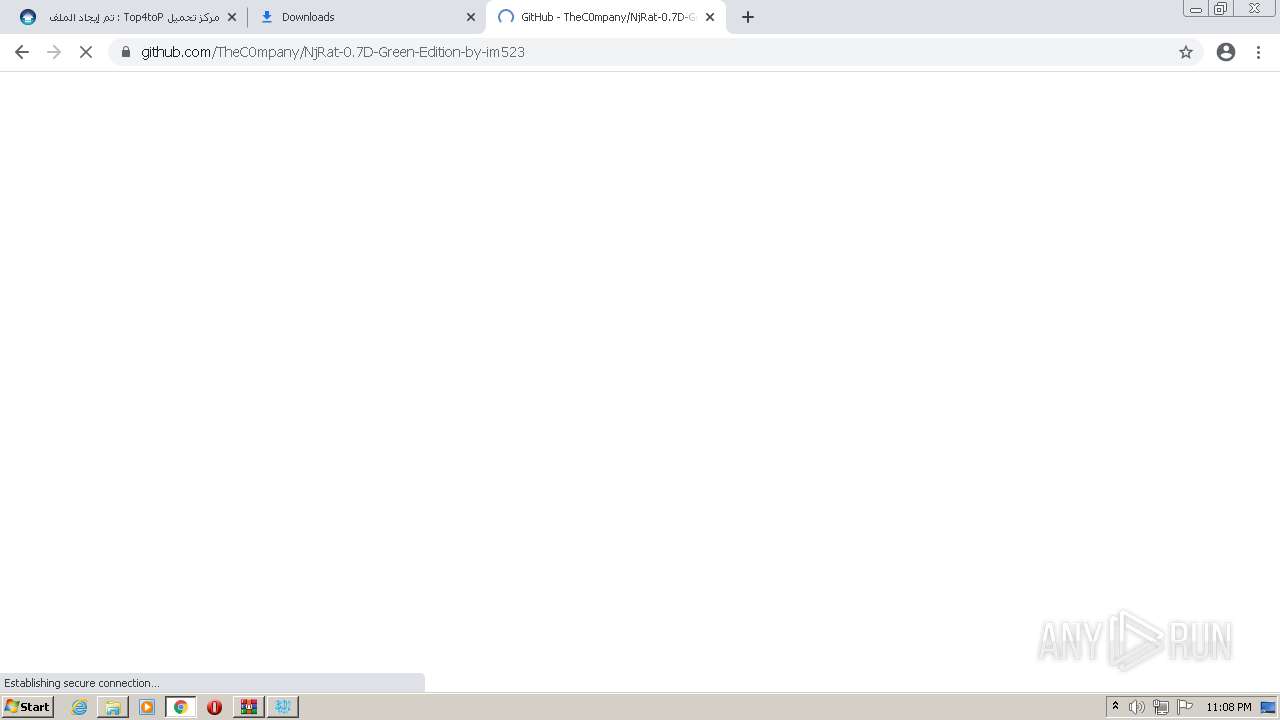View site info via the padlock icon
This screenshot has height=720, width=1280.
coord(126,52)
